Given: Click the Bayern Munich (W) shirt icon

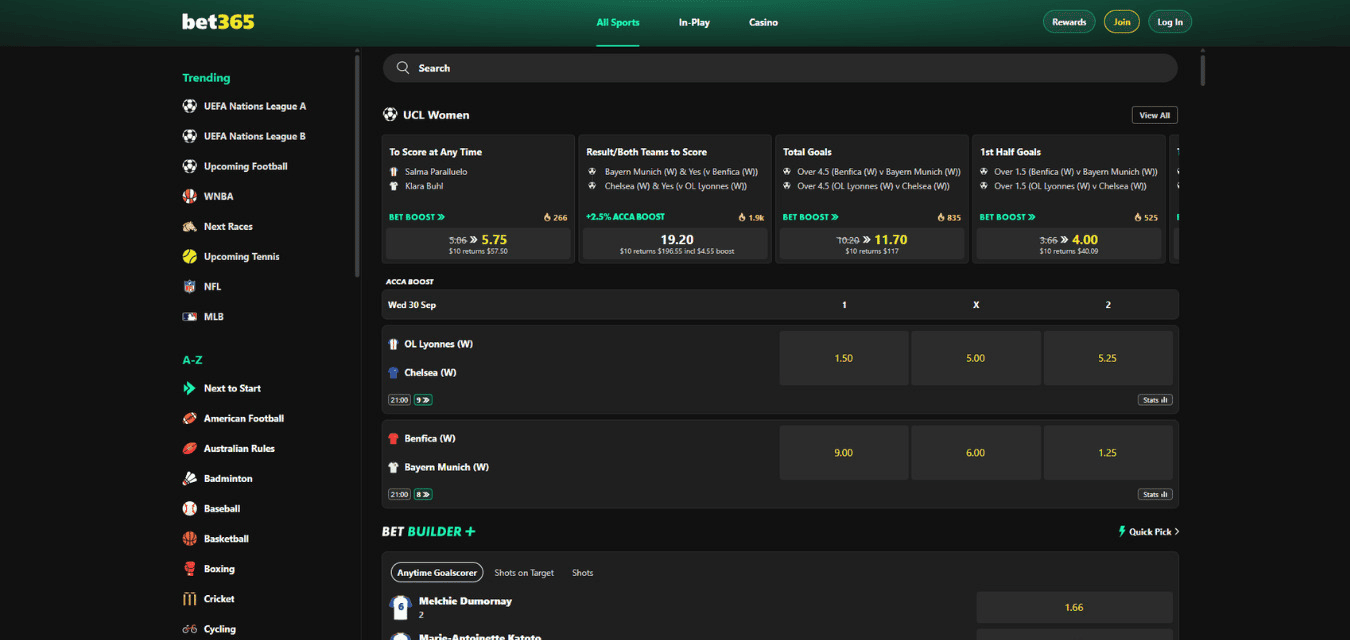Looking at the screenshot, I should pyautogui.click(x=393, y=467).
